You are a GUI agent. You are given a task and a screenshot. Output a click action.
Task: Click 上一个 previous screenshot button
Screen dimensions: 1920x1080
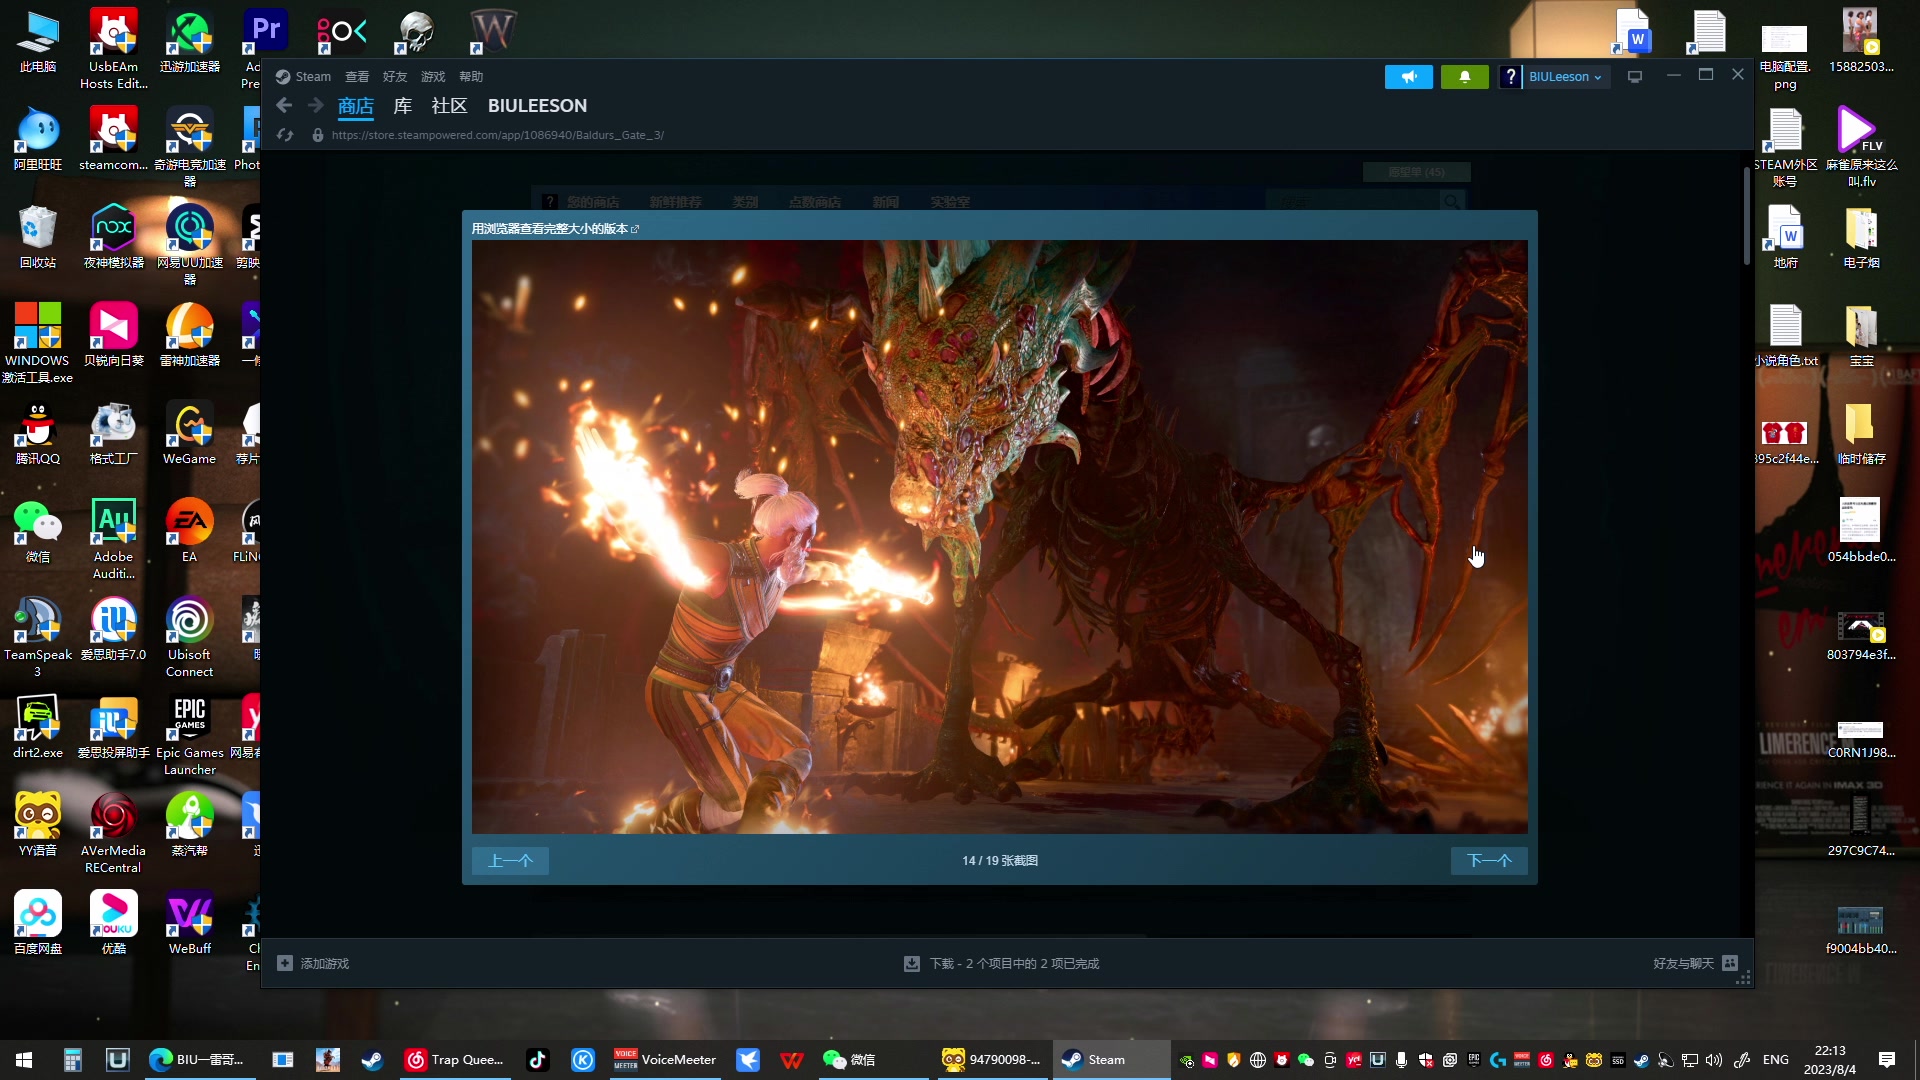510,861
